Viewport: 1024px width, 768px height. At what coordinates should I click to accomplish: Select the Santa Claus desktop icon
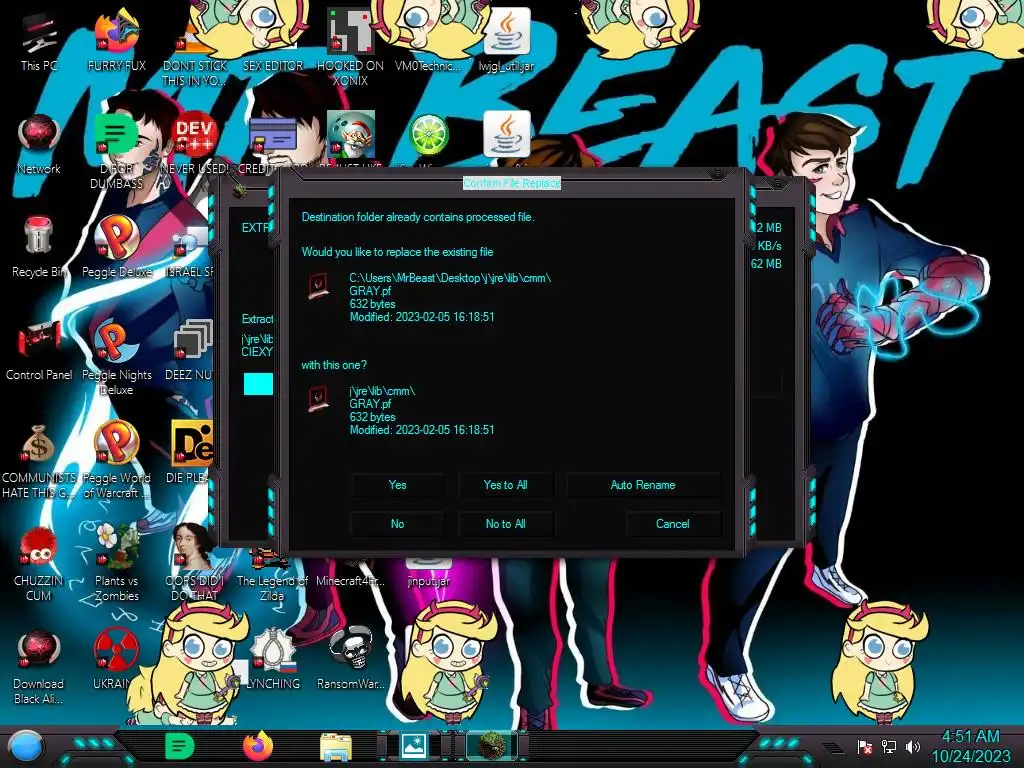[x=351, y=135]
